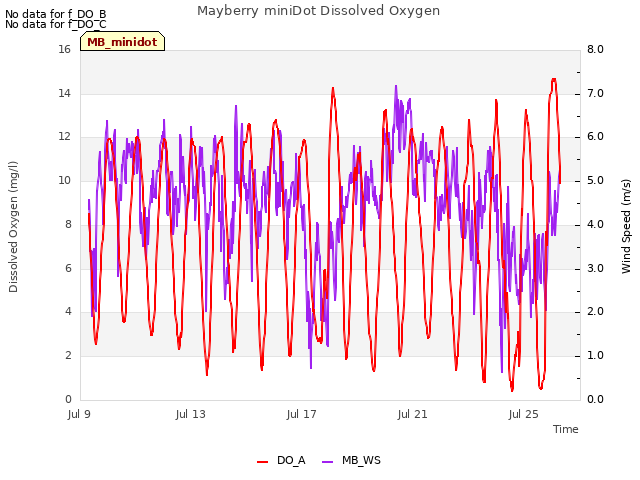The image size is (640, 480).
Task: Click the Jul 21 x-axis tick label
Action: pyautogui.click(x=413, y=414)
